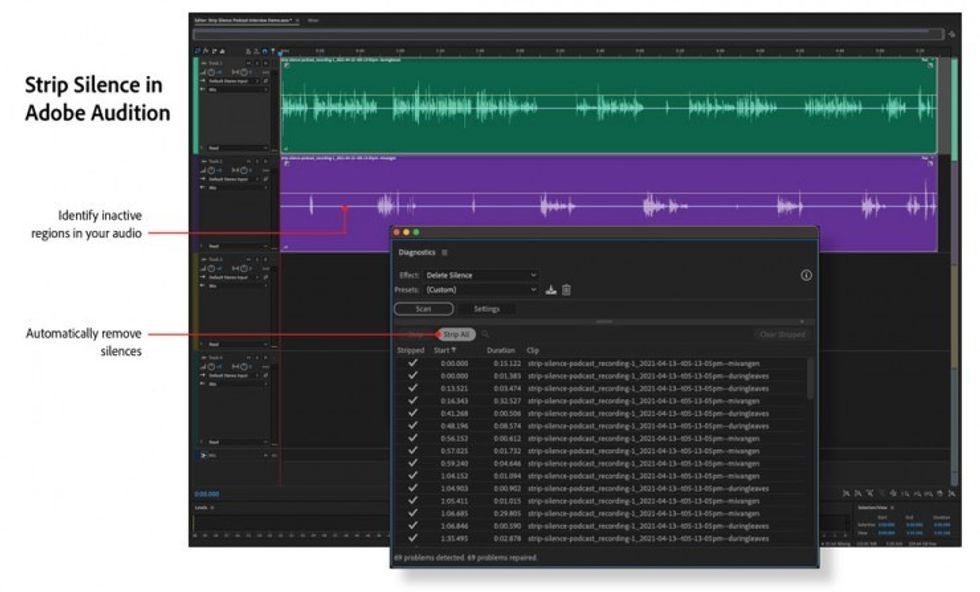This screenshot has width=980, height=592.
Task: Click the Clear Stripped button
Action: [x=782, y=334]
